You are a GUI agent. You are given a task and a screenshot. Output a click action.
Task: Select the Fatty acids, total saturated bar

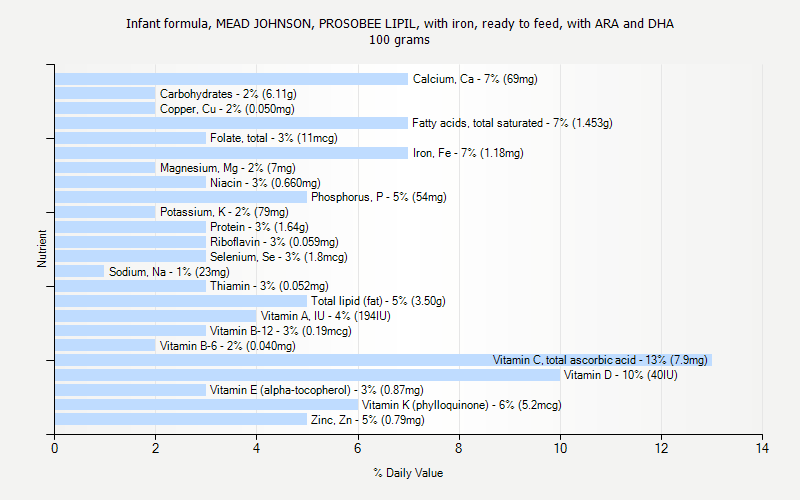pyautogui.click(x=231, y=123)
